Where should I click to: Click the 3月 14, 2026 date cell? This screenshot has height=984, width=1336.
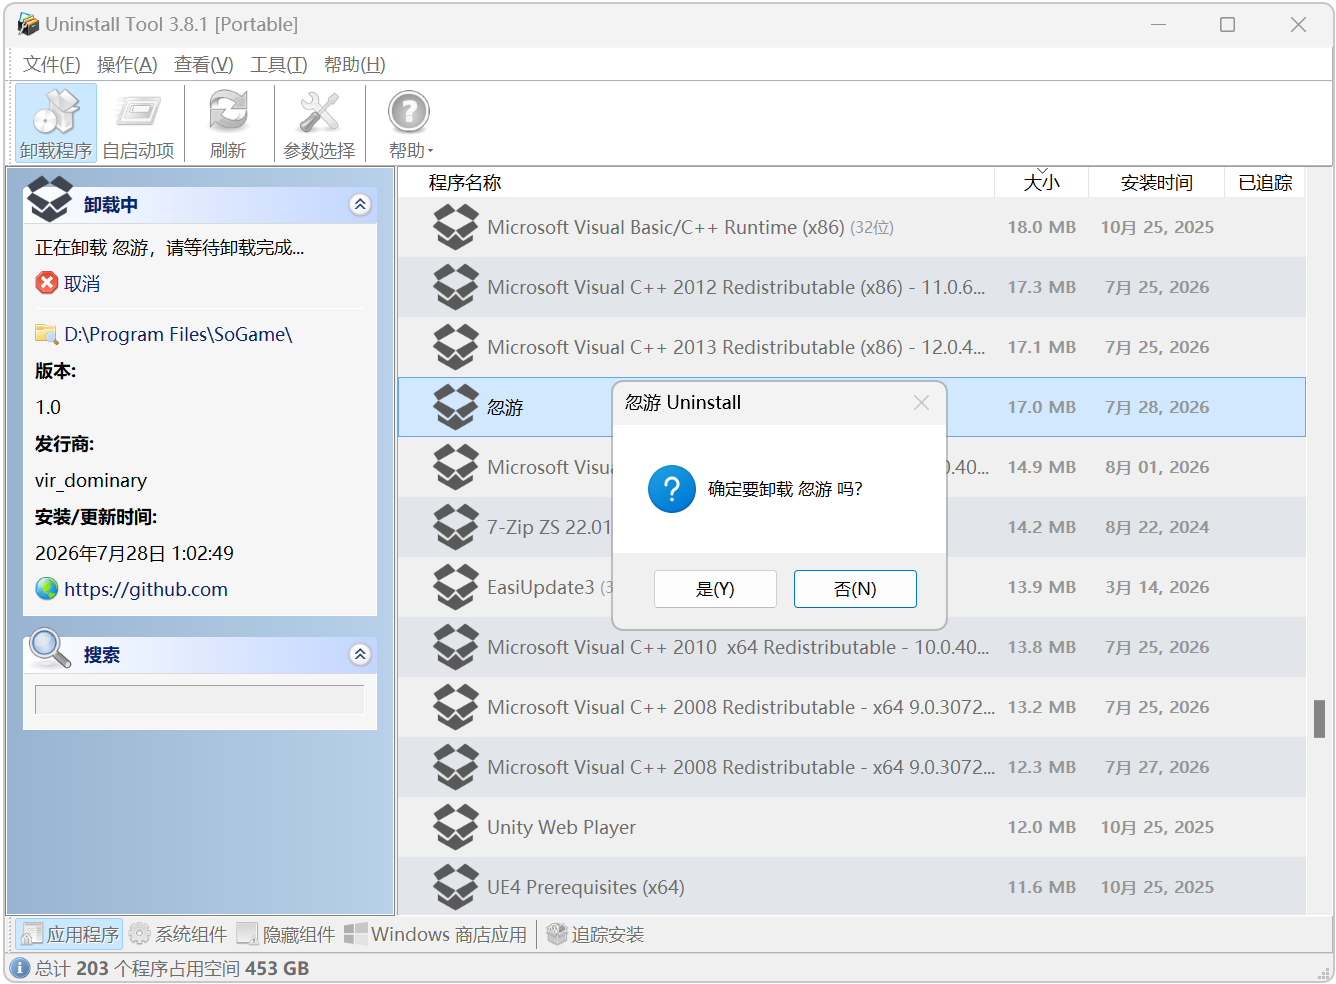pos(1157,587)
